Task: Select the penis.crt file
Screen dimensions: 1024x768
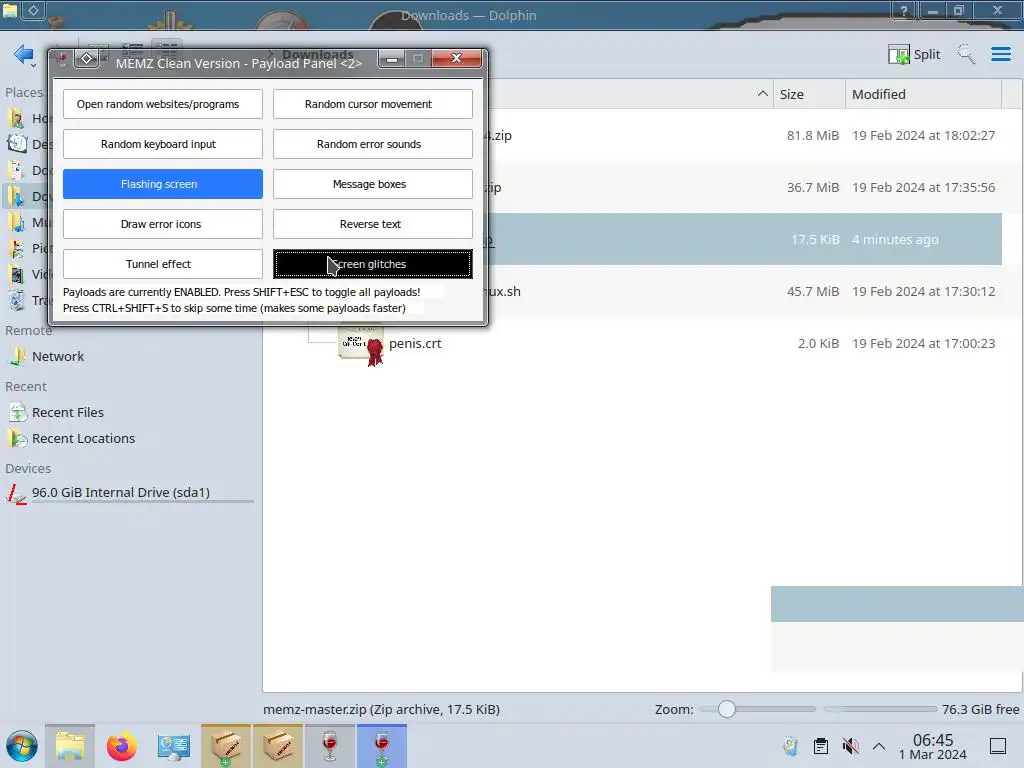Action: pos(415,344)
